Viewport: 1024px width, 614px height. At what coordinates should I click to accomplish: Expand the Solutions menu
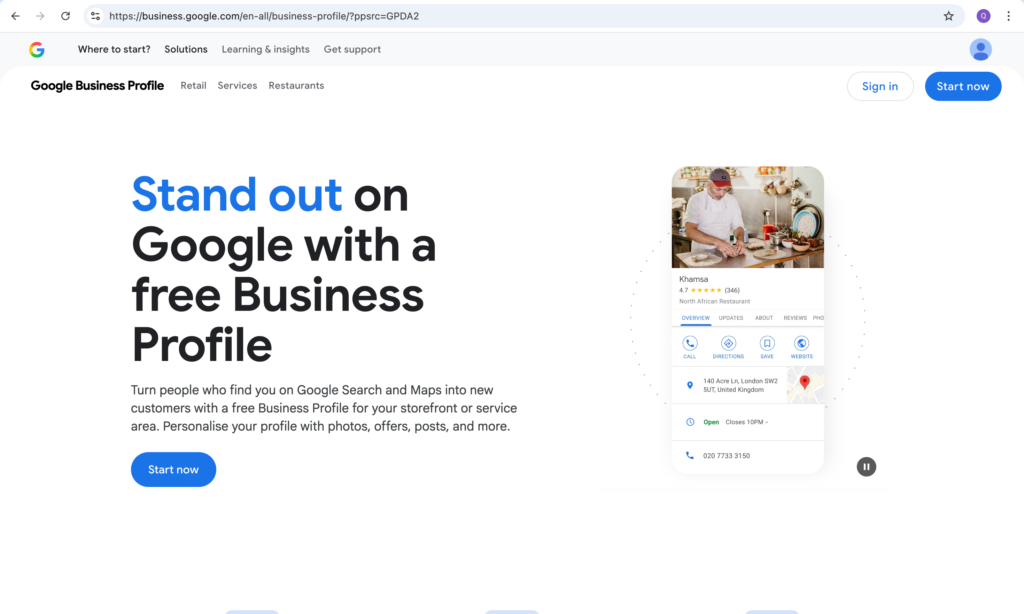click(186, 49)
